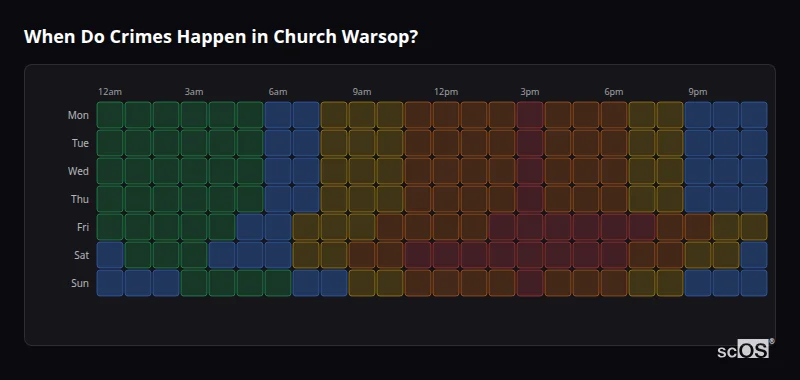Click the 'Thu' row label
The image size is (800, 380).
coord(80,199)
